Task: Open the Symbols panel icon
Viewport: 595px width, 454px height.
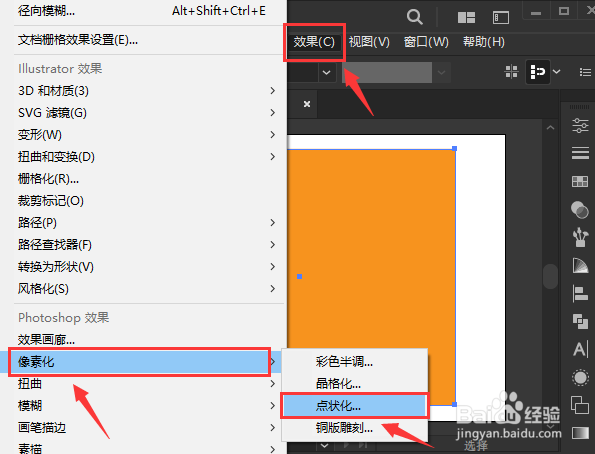Action: coord(580,237)
